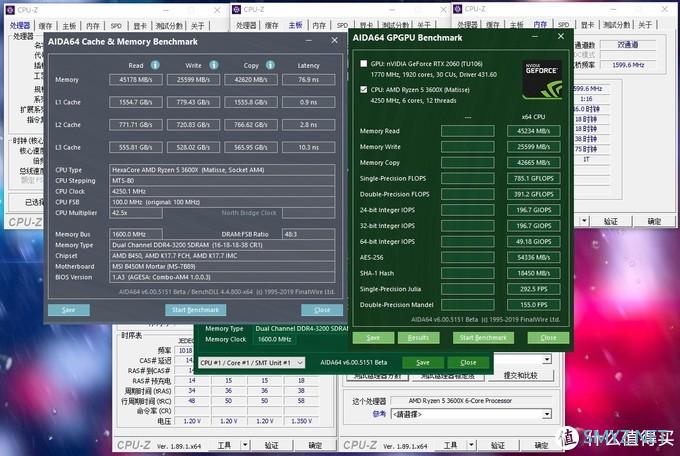Expand 工具 dropdown arrow in bottom-left CPU-Z
680x456 pixels.
click(x=245, y=445)
